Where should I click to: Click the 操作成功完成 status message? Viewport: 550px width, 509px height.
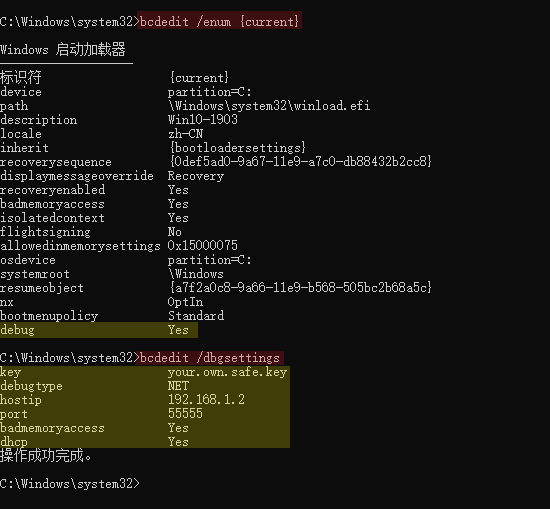pos(46,456)
